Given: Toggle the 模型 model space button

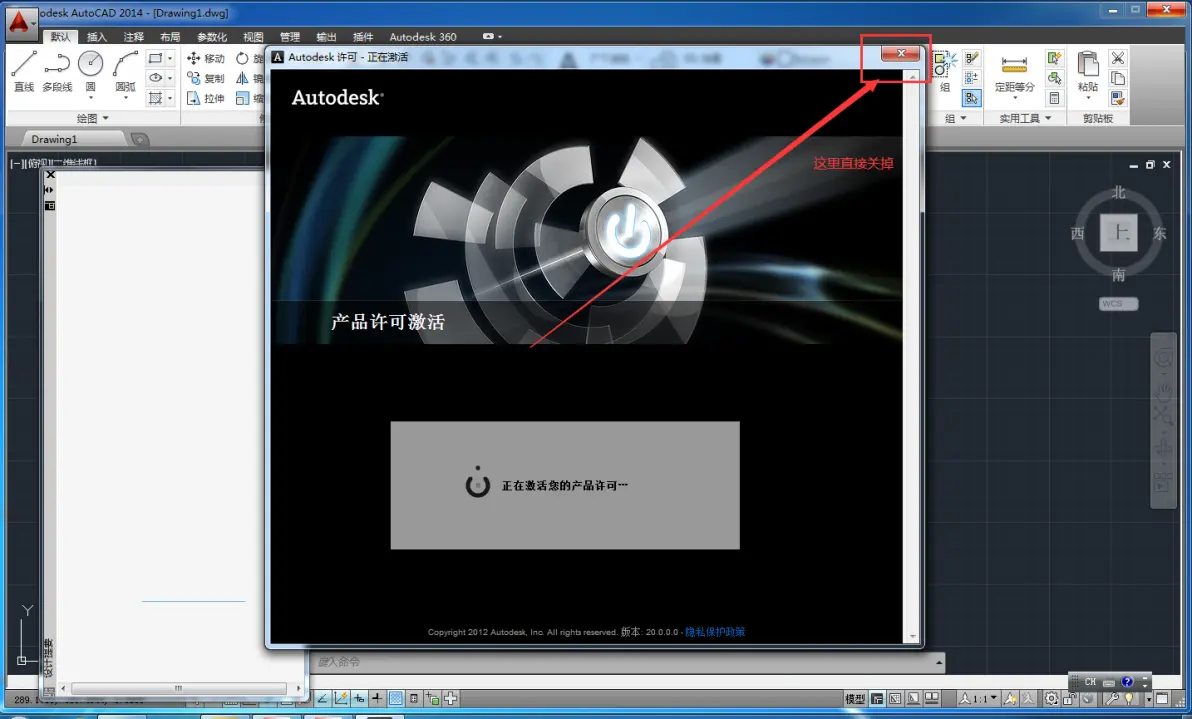Looking at the screenshot, I should coord(855,698).
